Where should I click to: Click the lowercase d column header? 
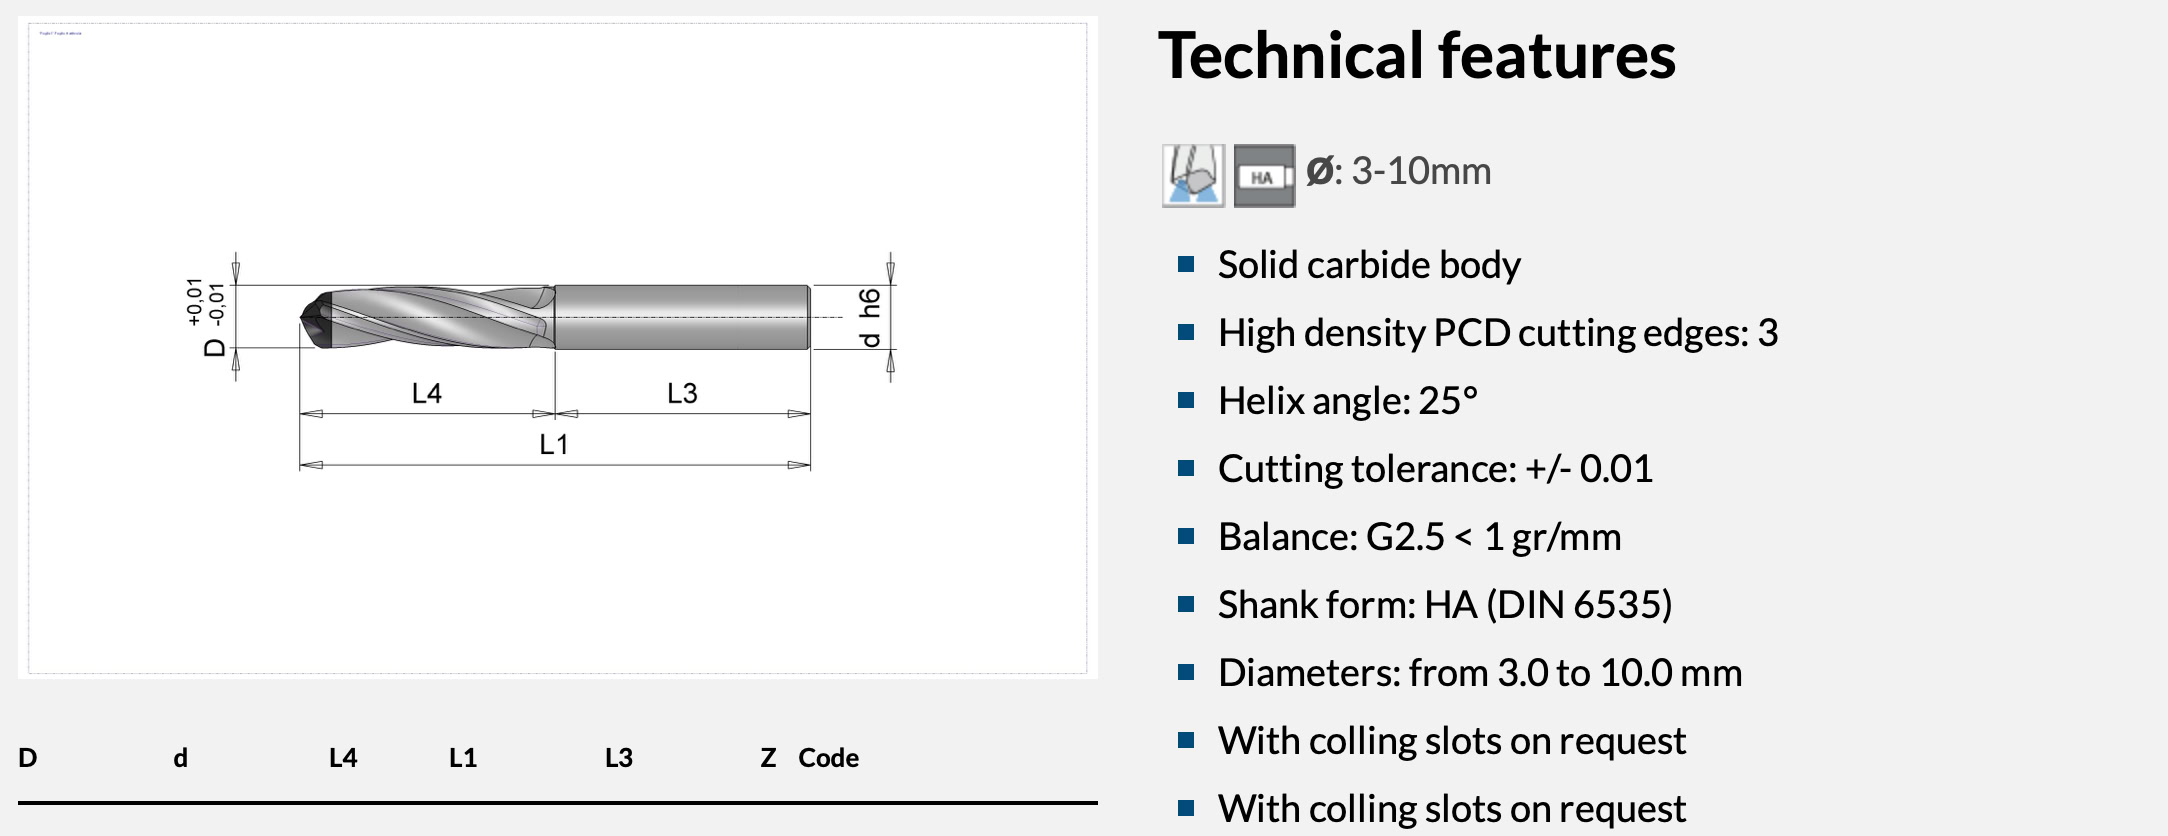pyautogui.click(x=180, y=758)
